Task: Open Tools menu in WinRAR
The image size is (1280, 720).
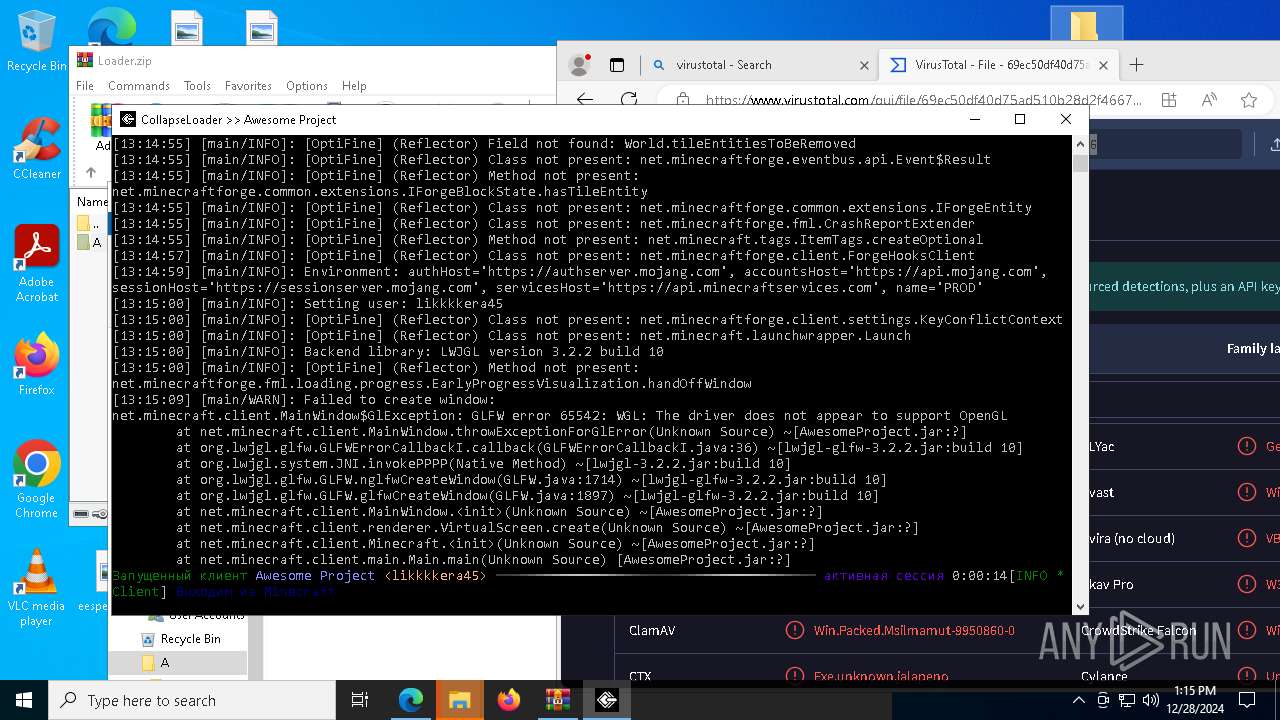Action: coord(197,86)
